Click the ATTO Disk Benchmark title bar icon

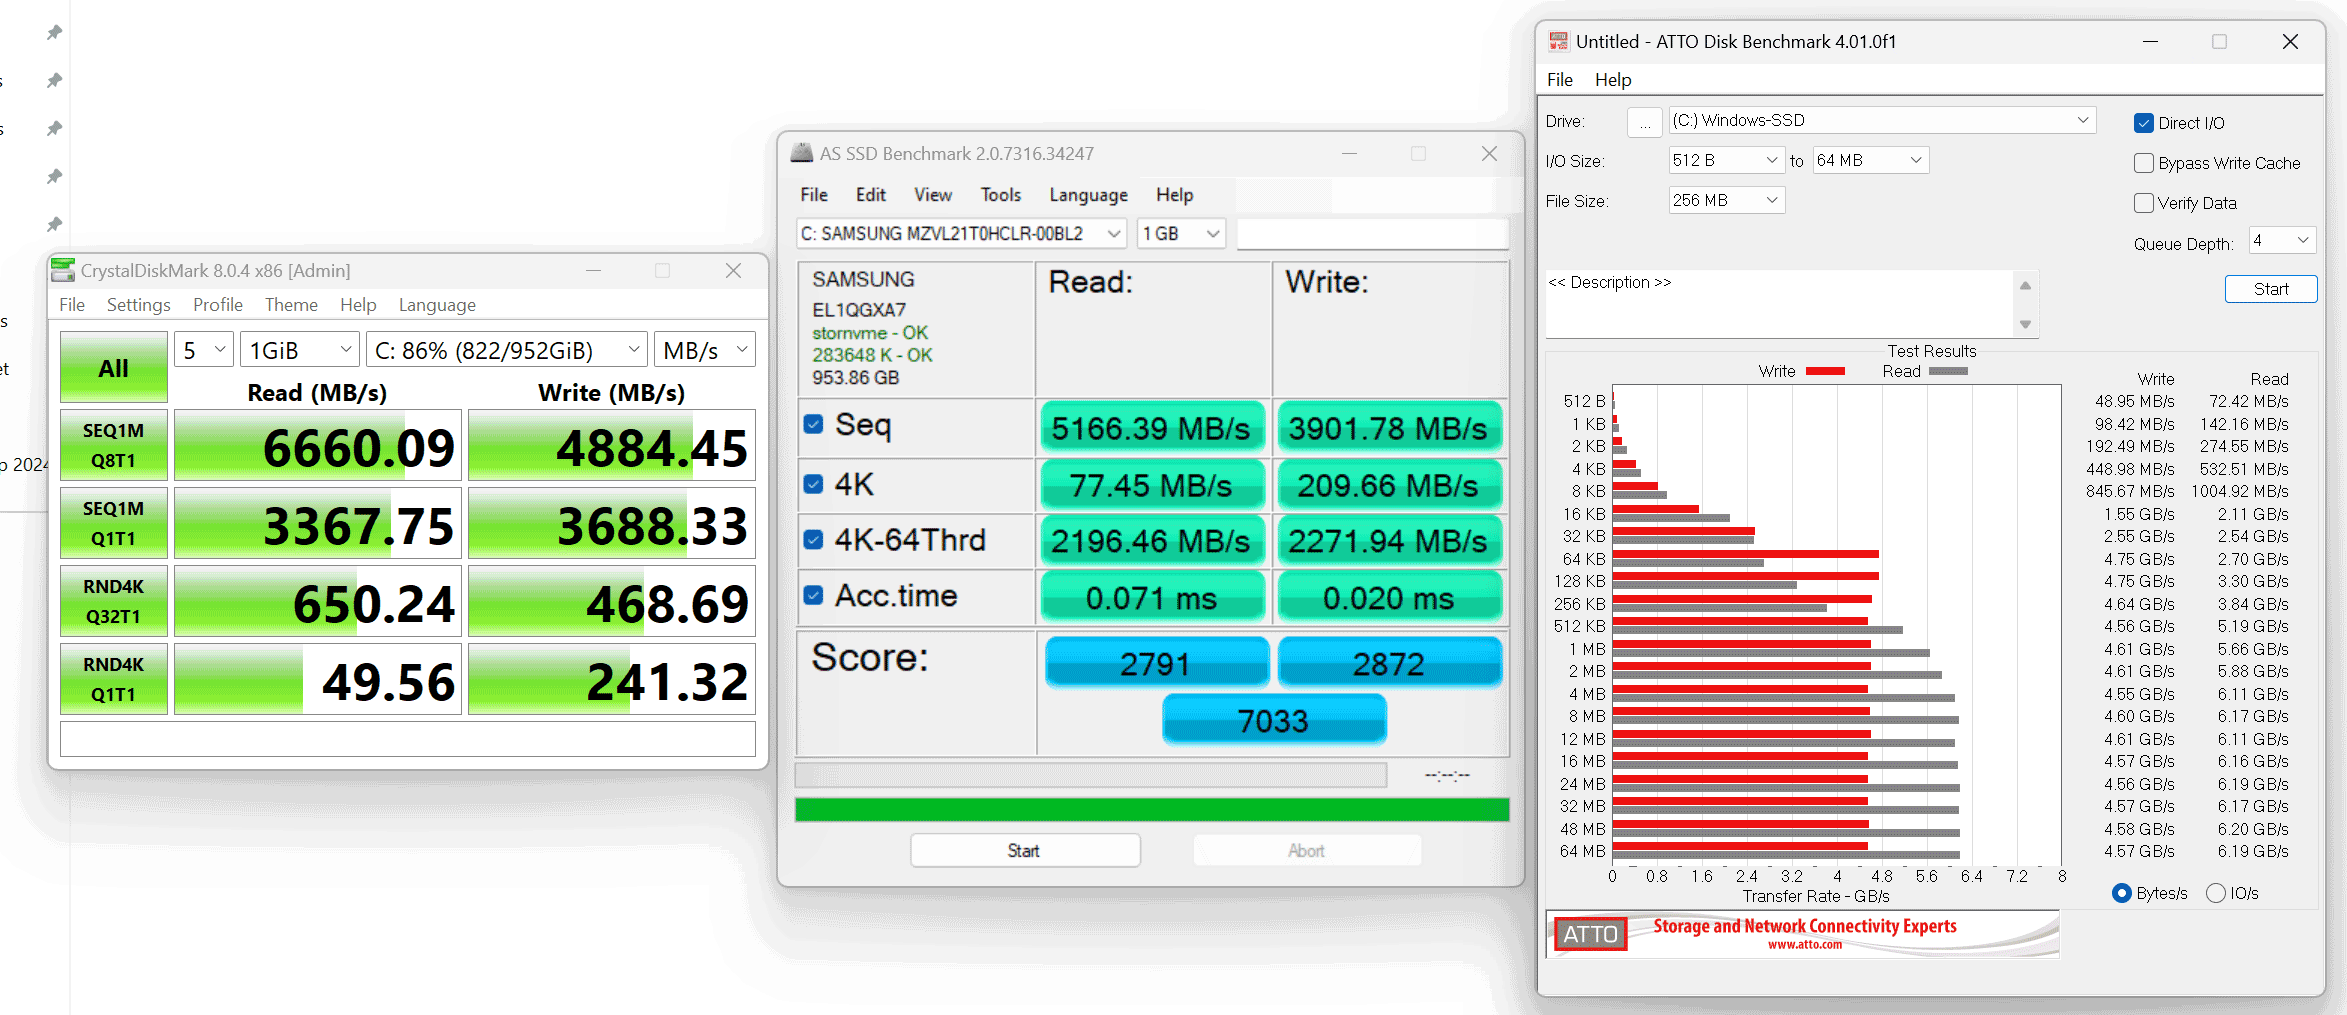(x=1558, y=41)
